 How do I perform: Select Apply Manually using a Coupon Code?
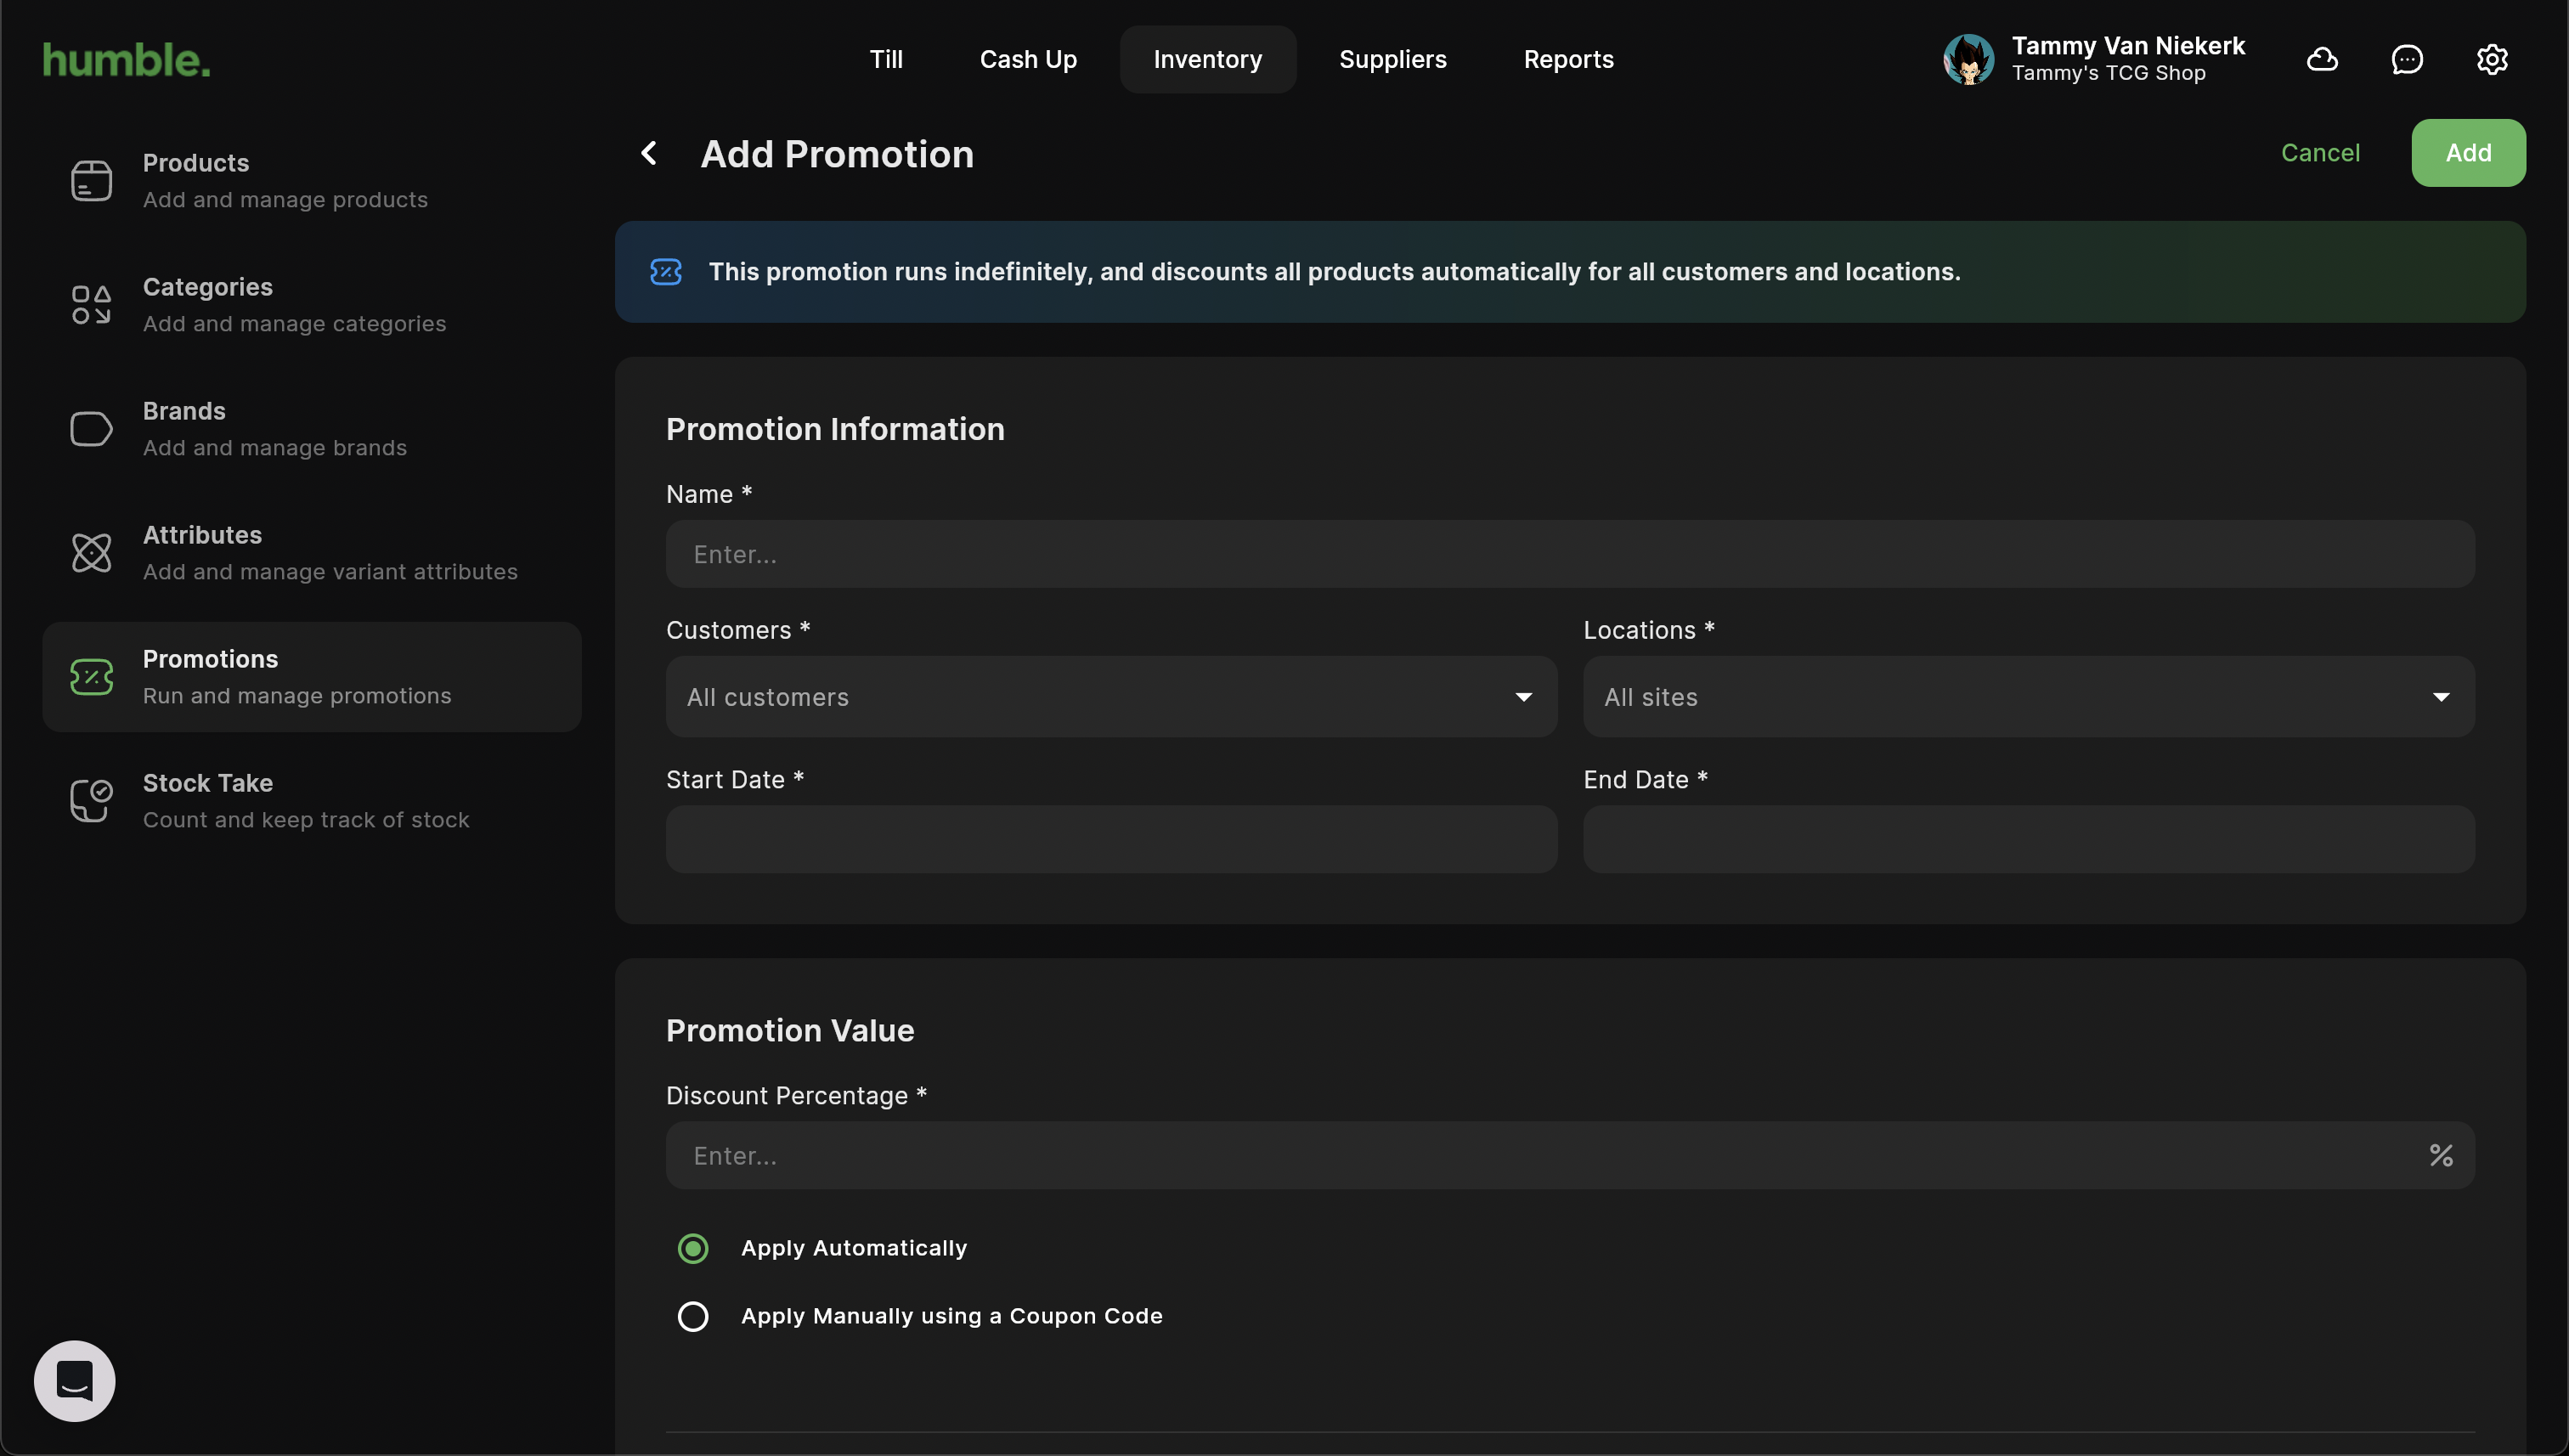[x=693, y=1316]
